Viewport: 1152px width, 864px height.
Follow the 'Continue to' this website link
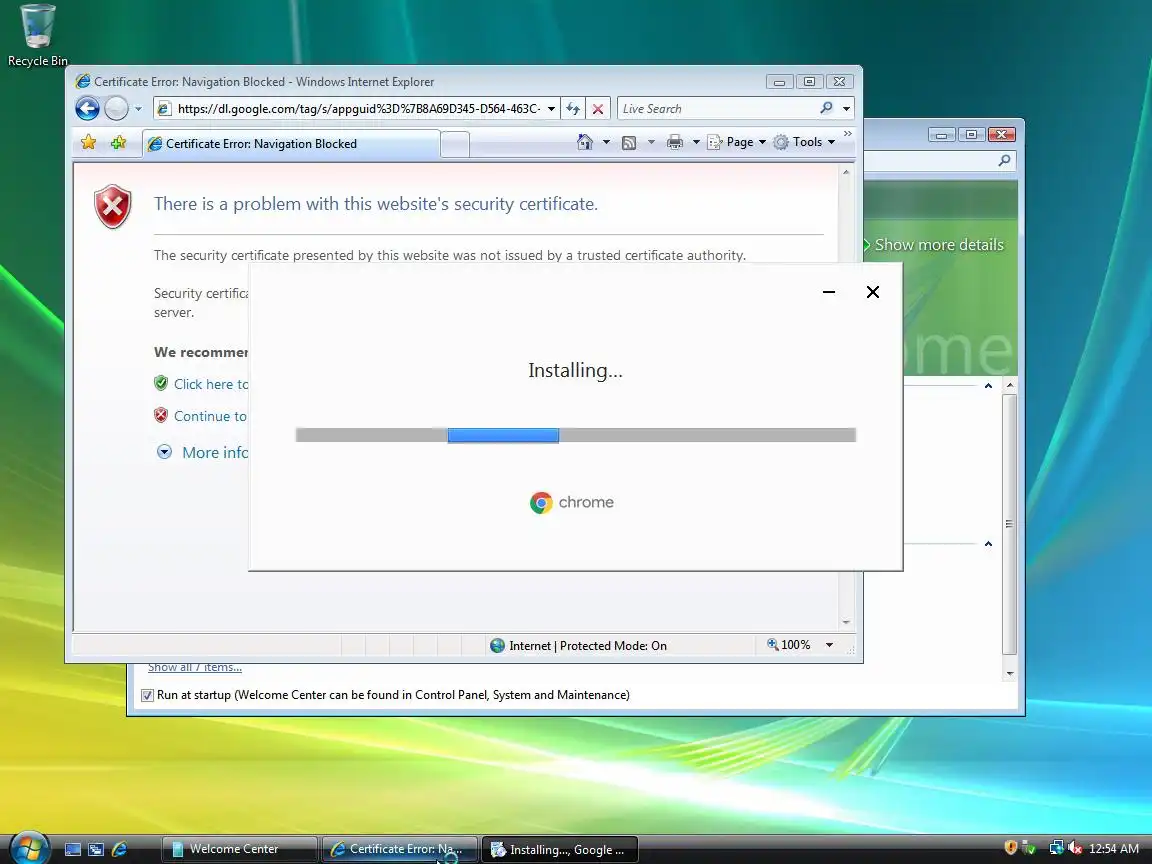coord(210,417)
